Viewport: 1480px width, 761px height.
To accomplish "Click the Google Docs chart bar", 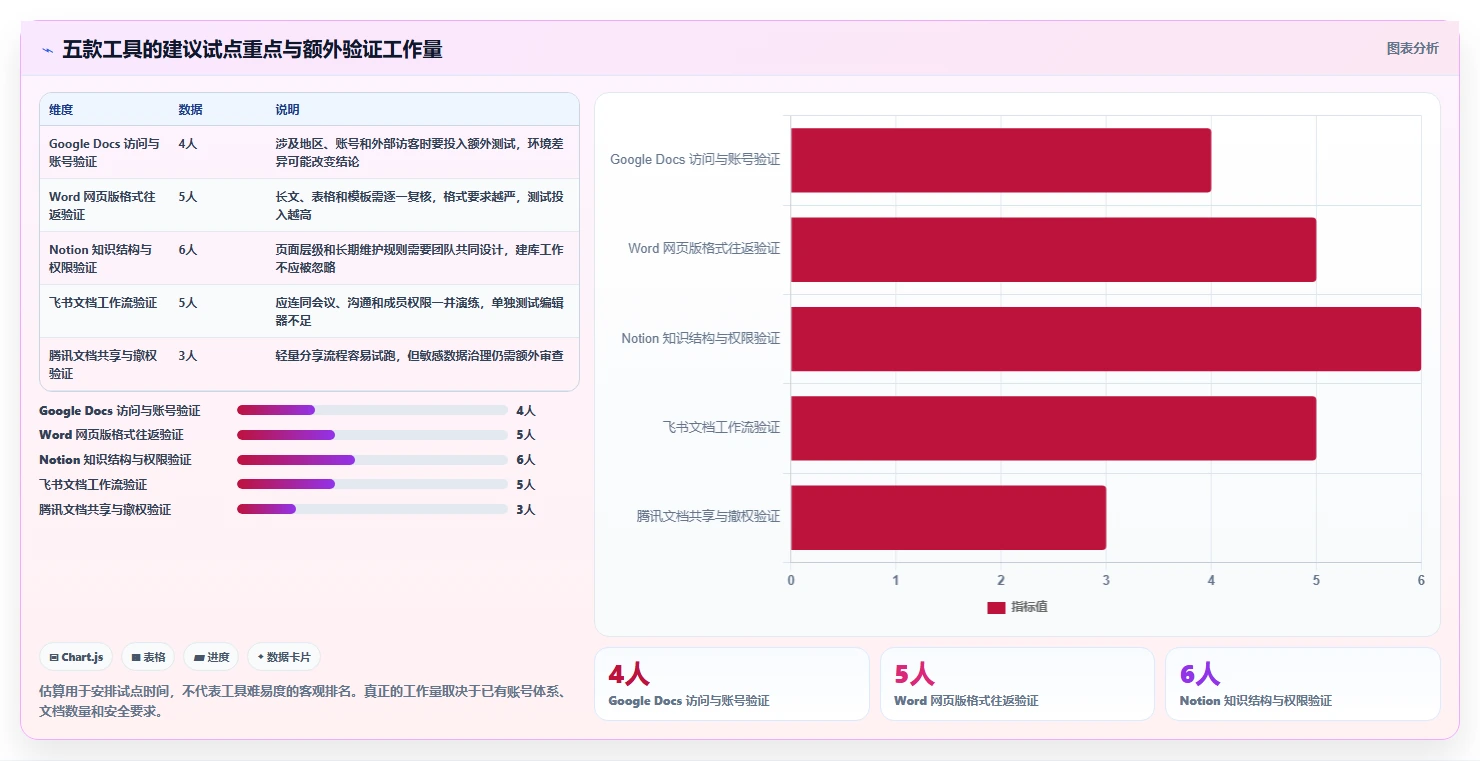I will [x=1001, y=160].
